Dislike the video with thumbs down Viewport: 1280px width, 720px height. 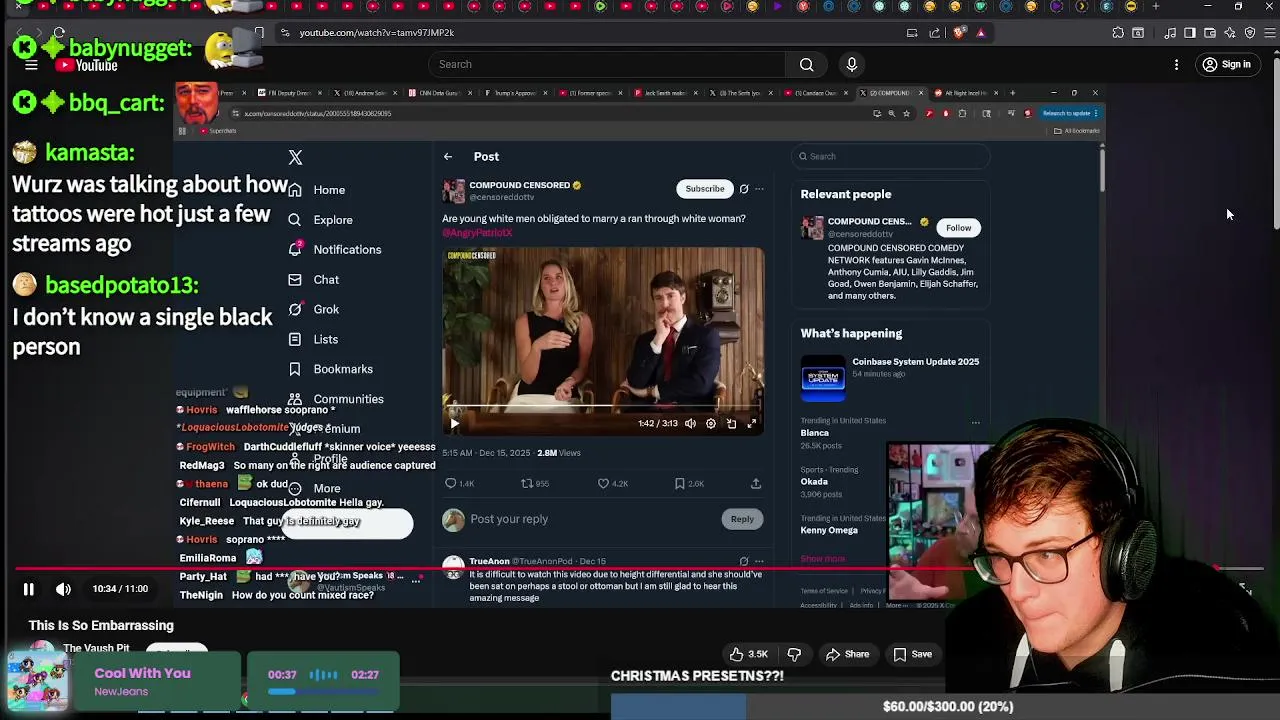794,654
